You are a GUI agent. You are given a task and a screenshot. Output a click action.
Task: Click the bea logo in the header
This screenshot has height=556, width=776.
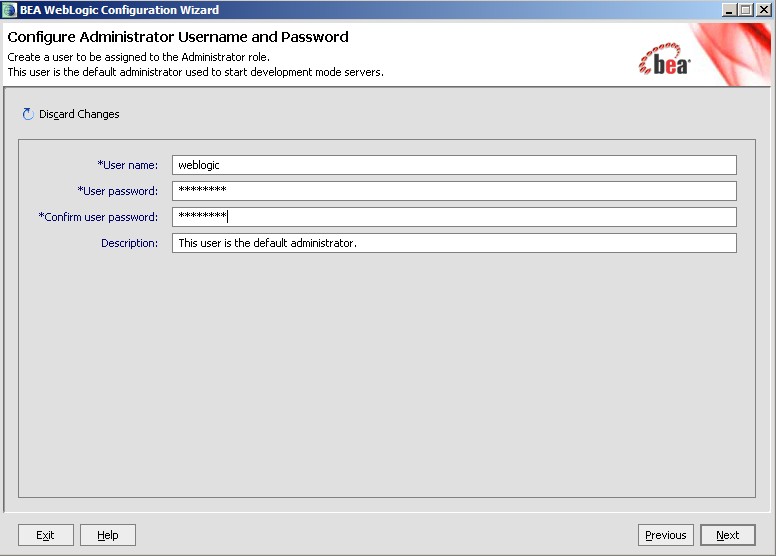click(664, 59)
